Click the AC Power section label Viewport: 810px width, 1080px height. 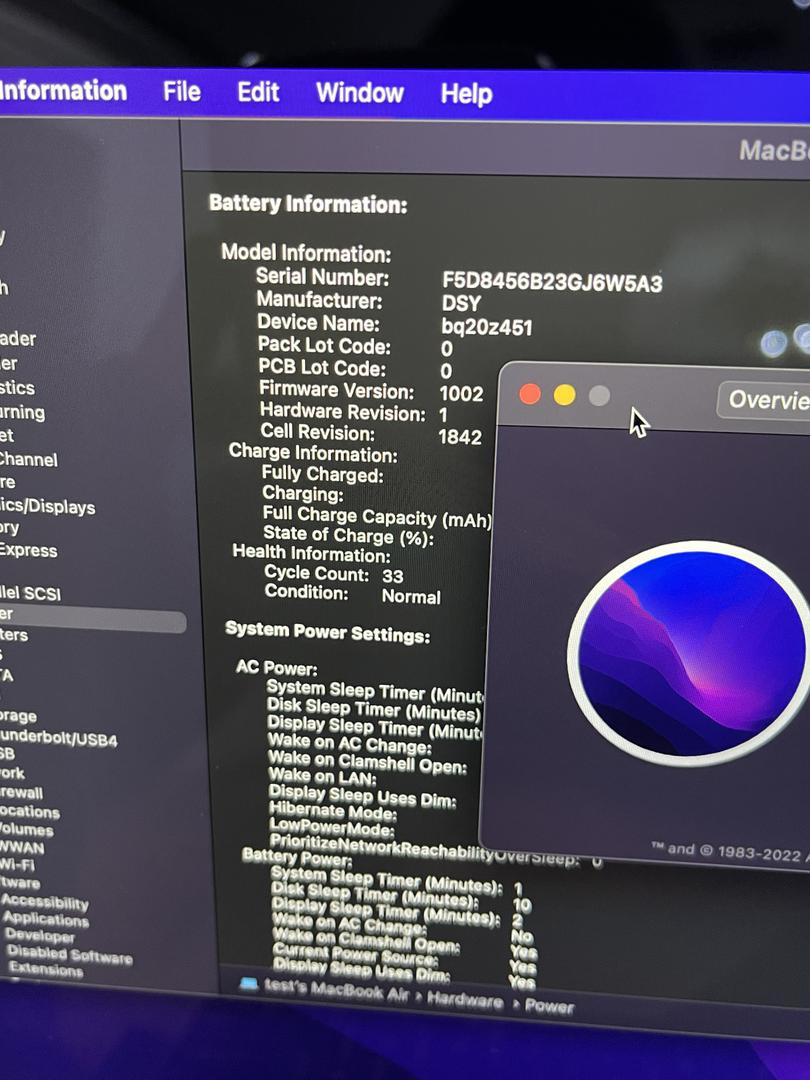coord(276,667)
